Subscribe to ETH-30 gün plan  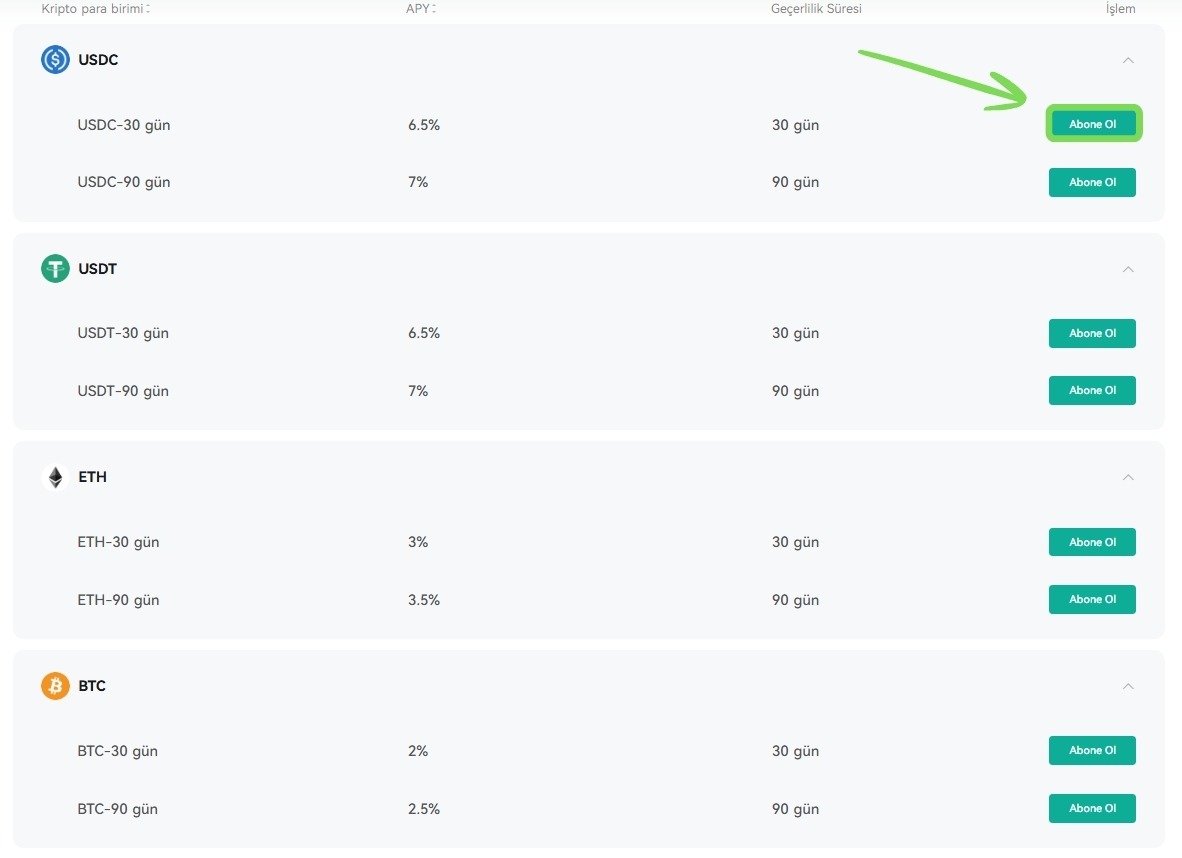pos(1092,542)
